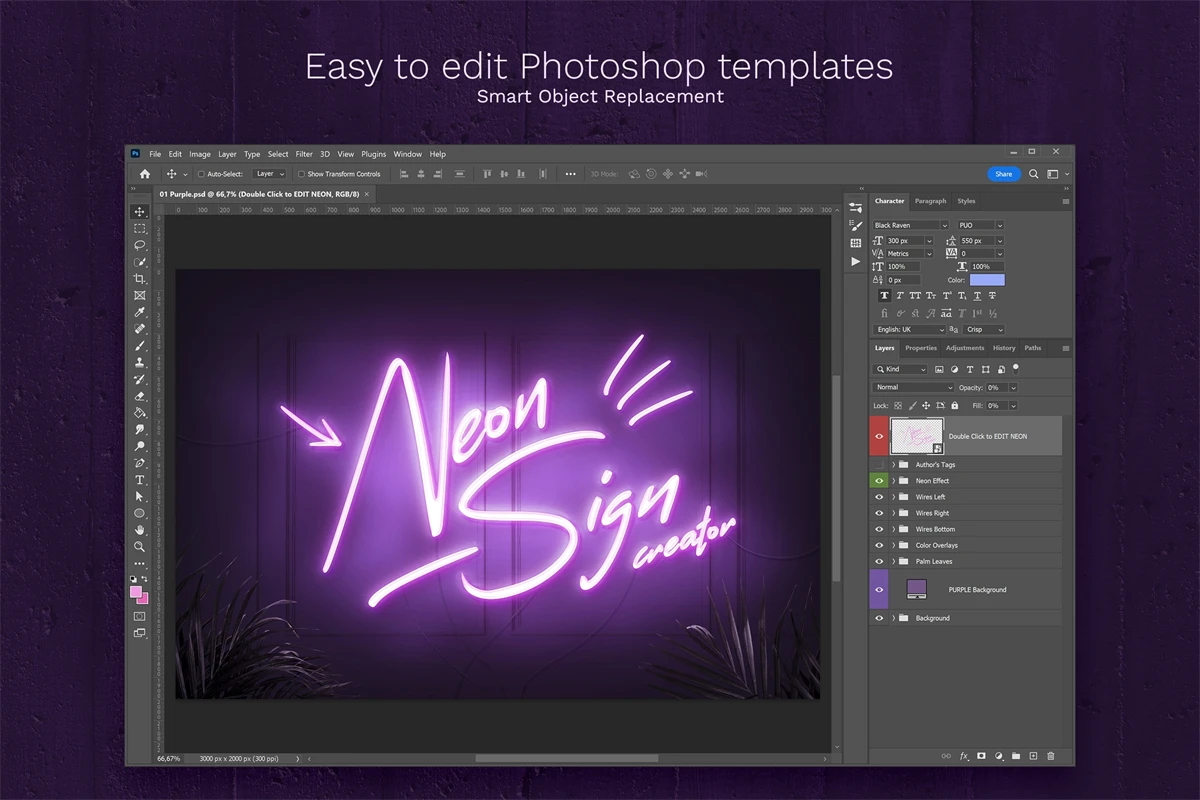Activate the Hand tool
Image resolution: width=1200 pixels, height=800 pixels.
[x=140, y=530]
